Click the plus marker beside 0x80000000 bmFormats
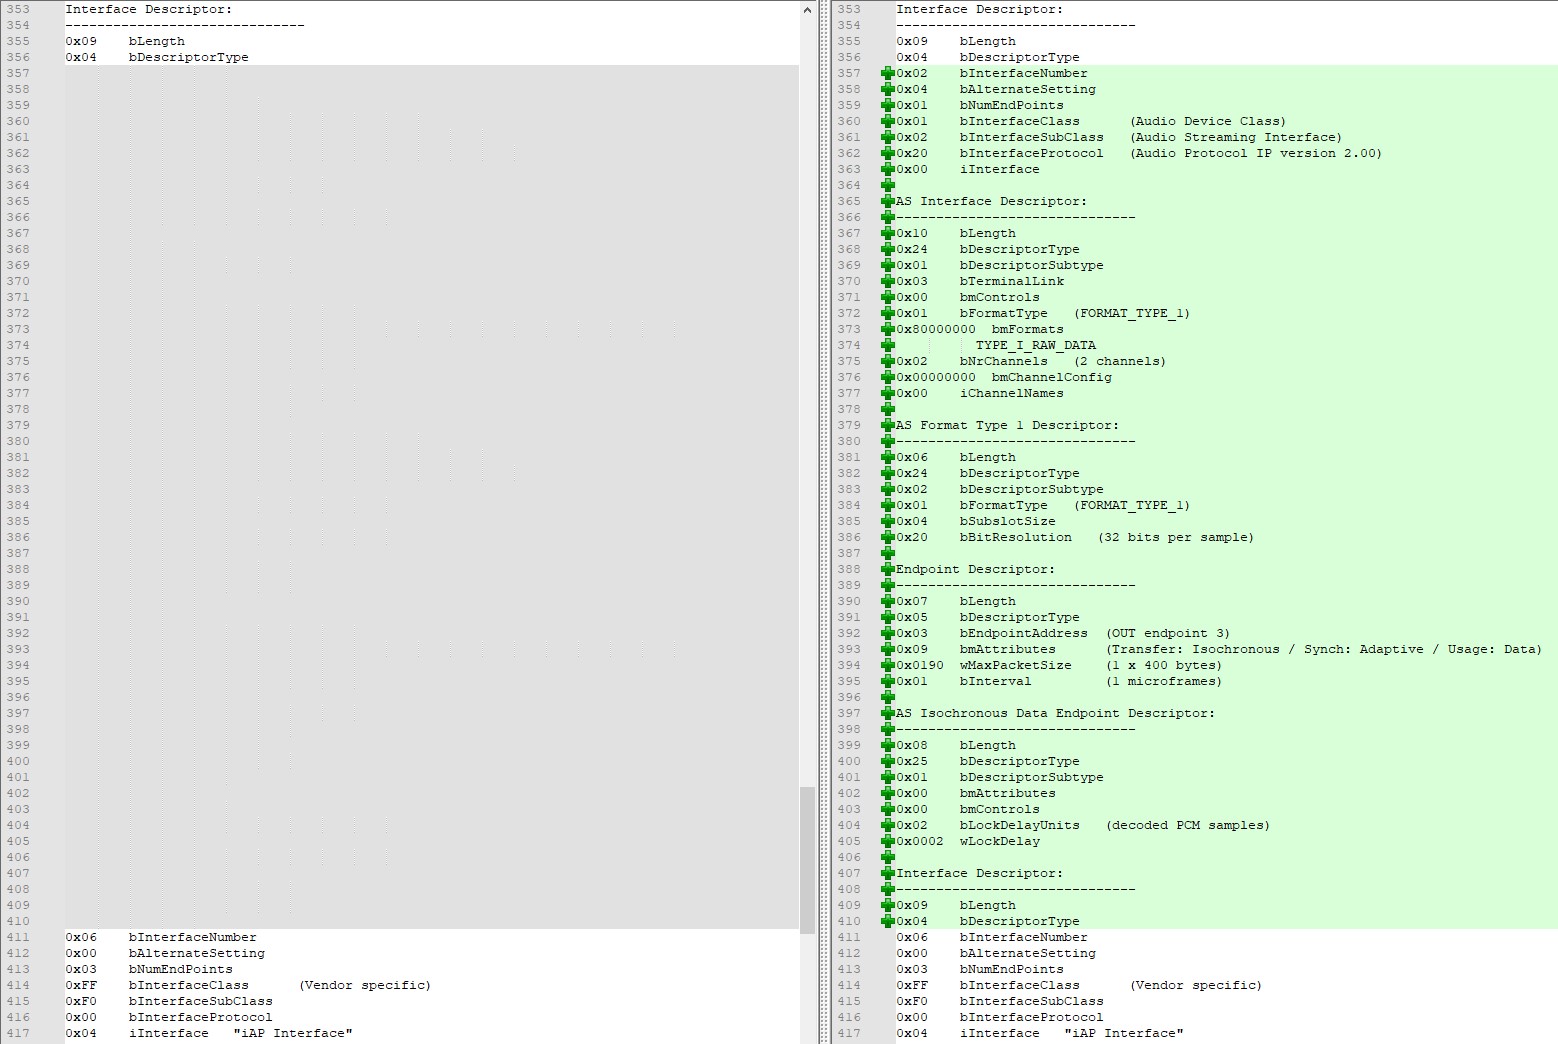 (887, 329)
